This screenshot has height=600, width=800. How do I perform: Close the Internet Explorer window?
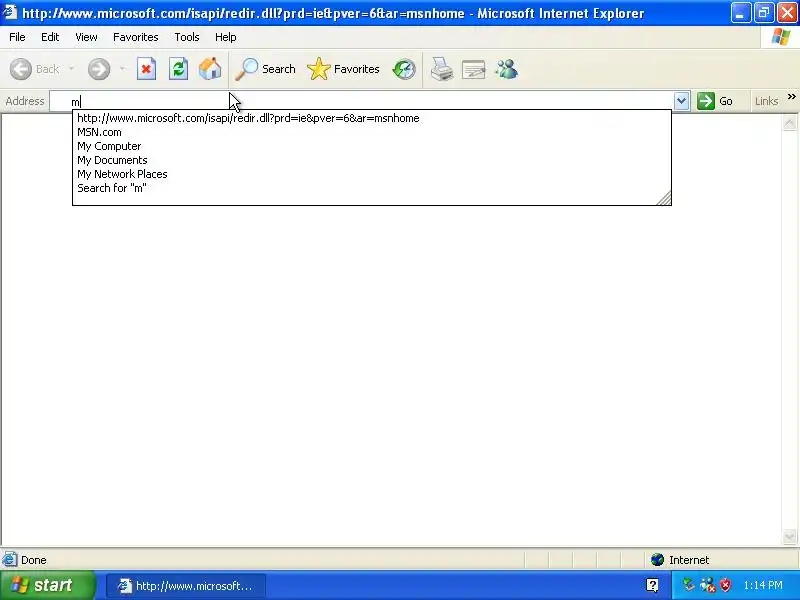coord(787,13)
